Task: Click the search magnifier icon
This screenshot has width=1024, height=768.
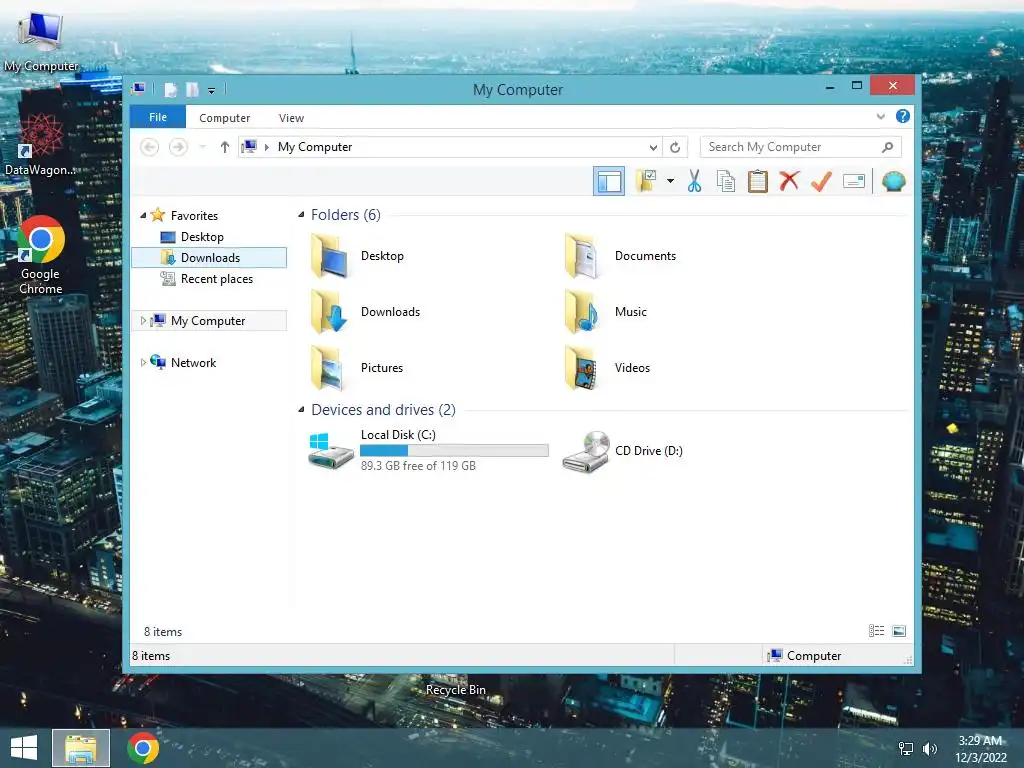Action: point(888,147)
